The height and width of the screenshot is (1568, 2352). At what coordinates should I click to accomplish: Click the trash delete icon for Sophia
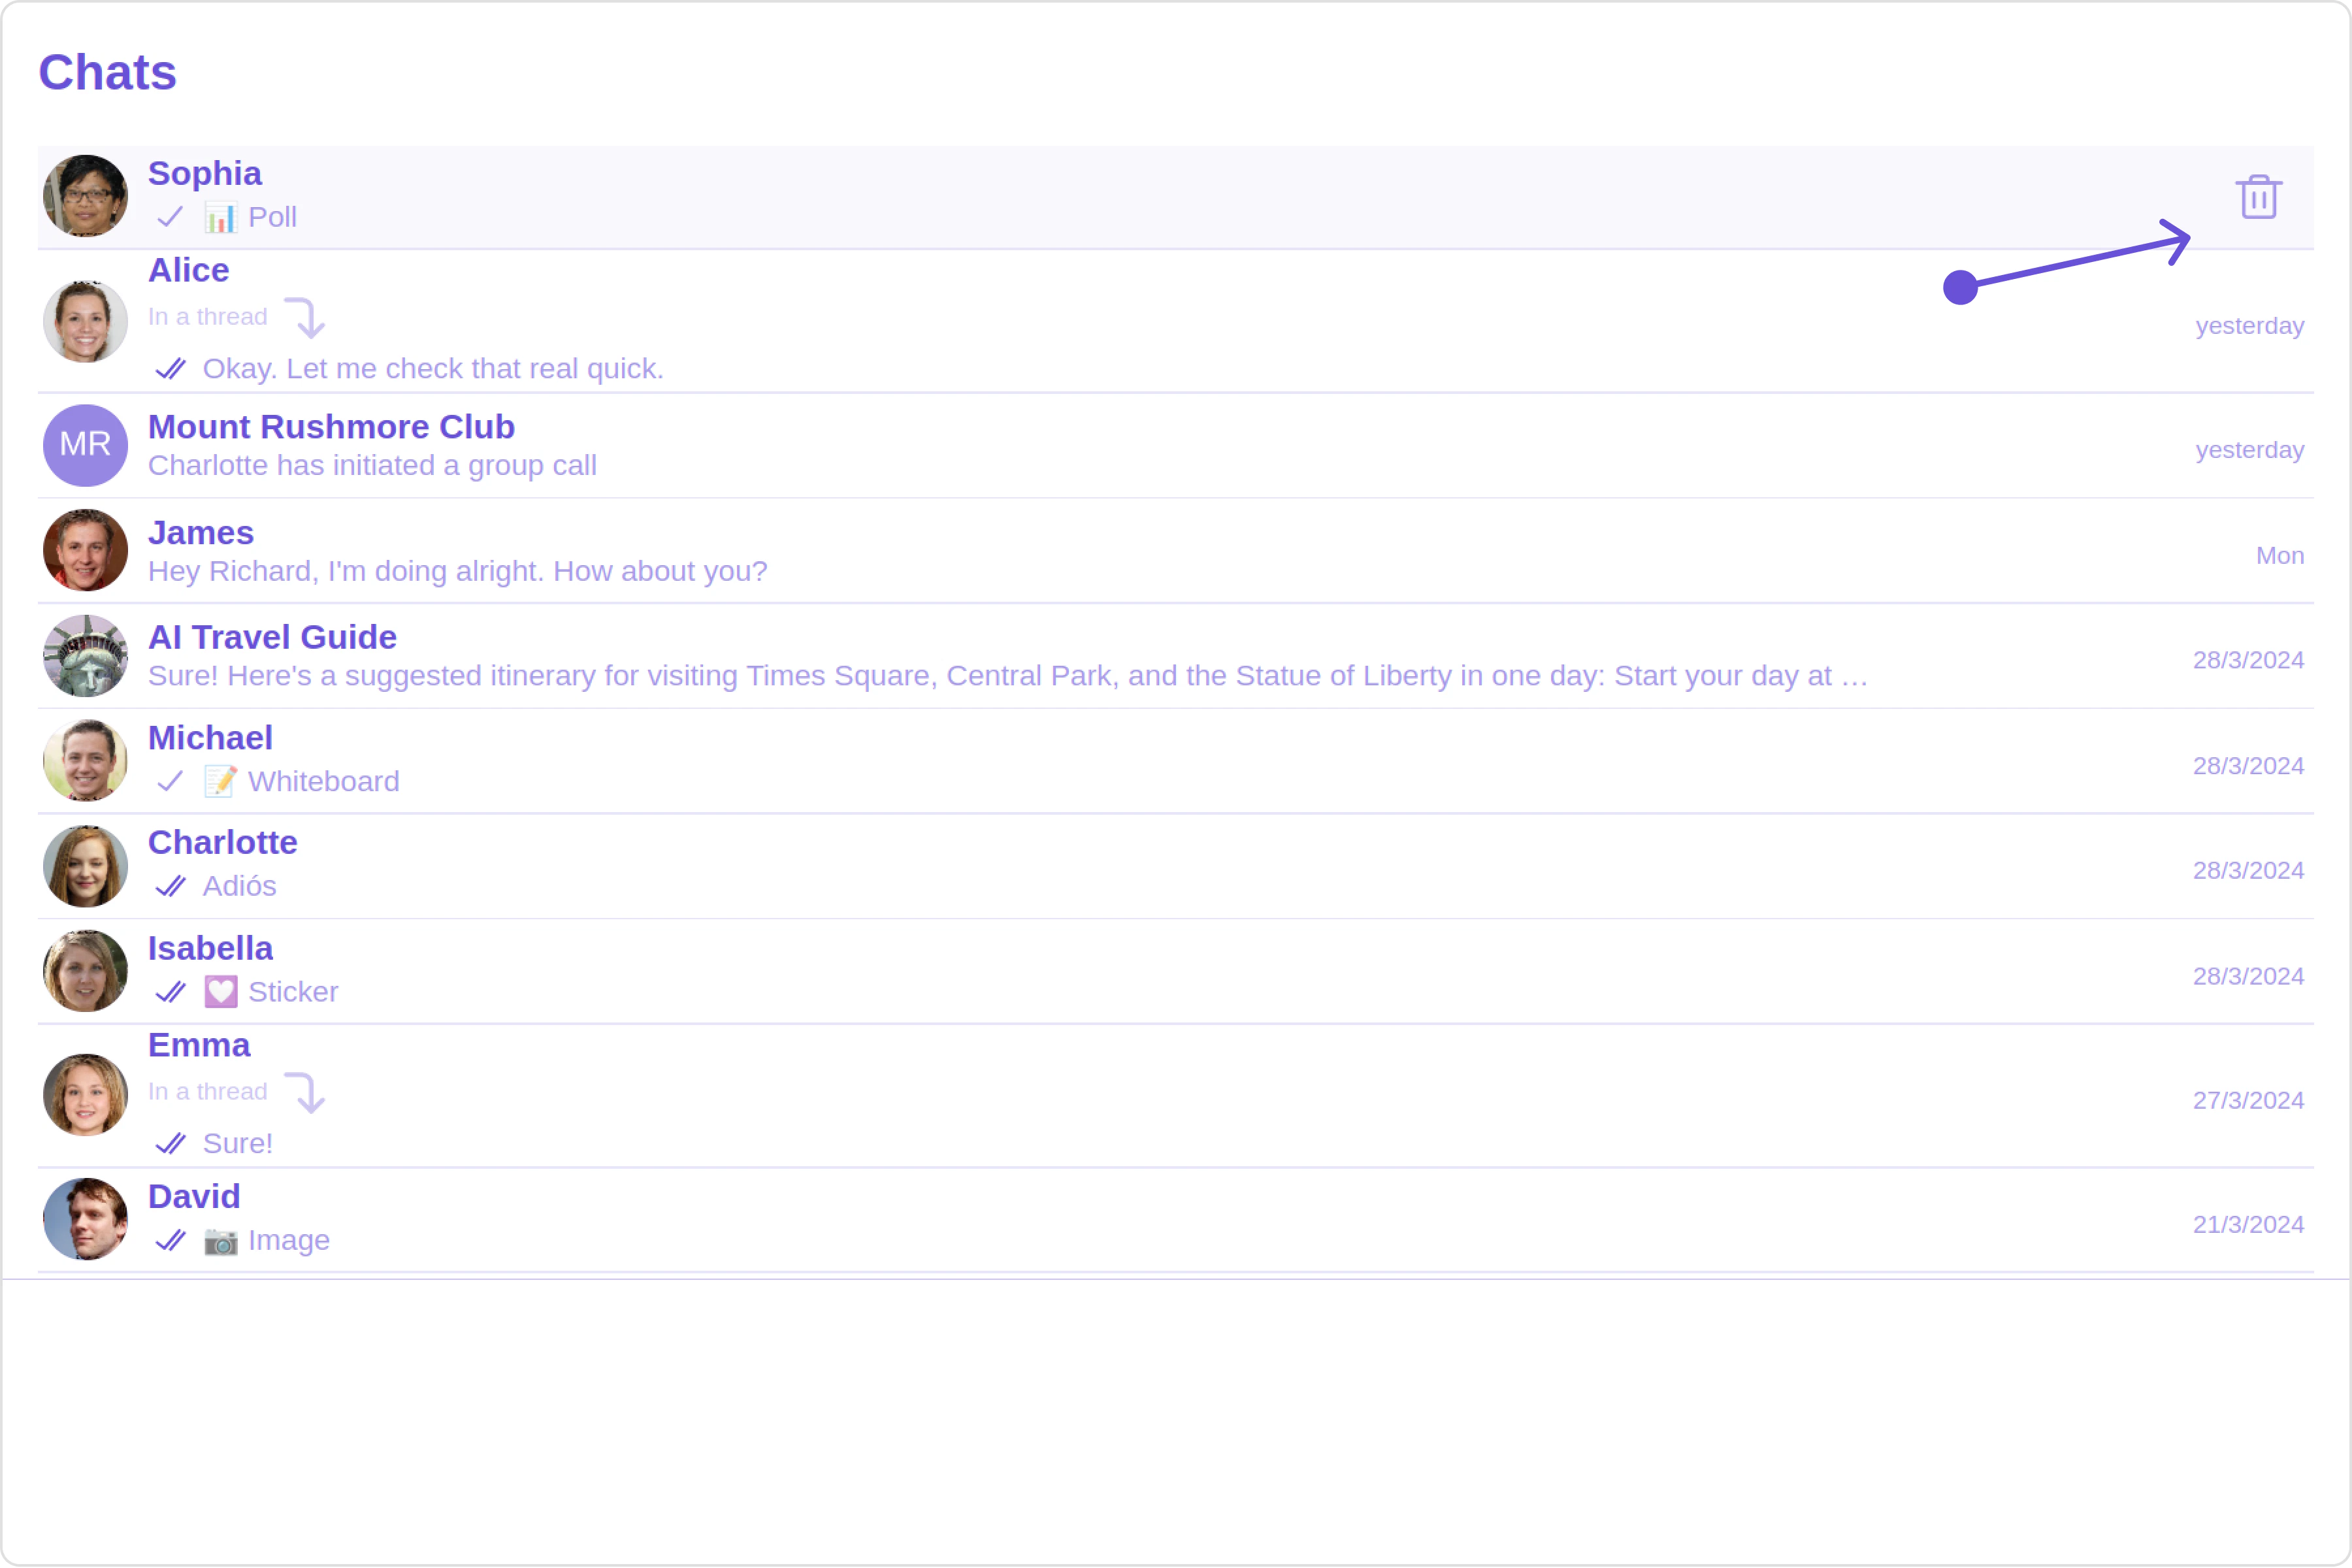click(x=2258, y=197)
